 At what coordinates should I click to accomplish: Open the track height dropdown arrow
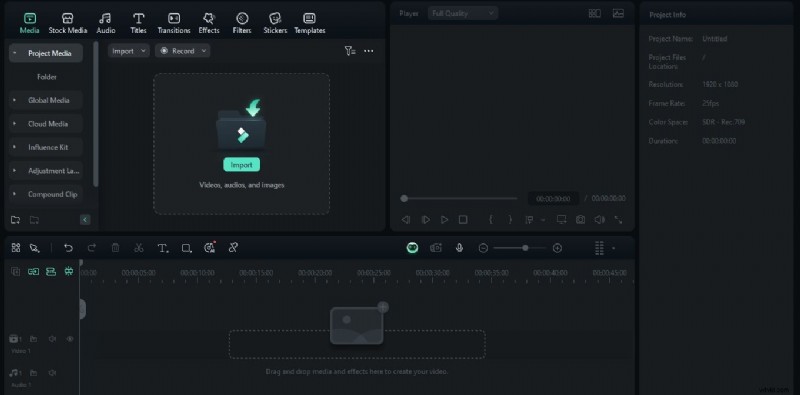point(613,248)
